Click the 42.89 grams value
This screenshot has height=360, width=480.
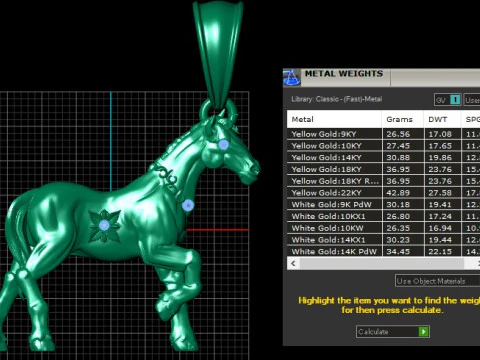(x=398, y=193)
